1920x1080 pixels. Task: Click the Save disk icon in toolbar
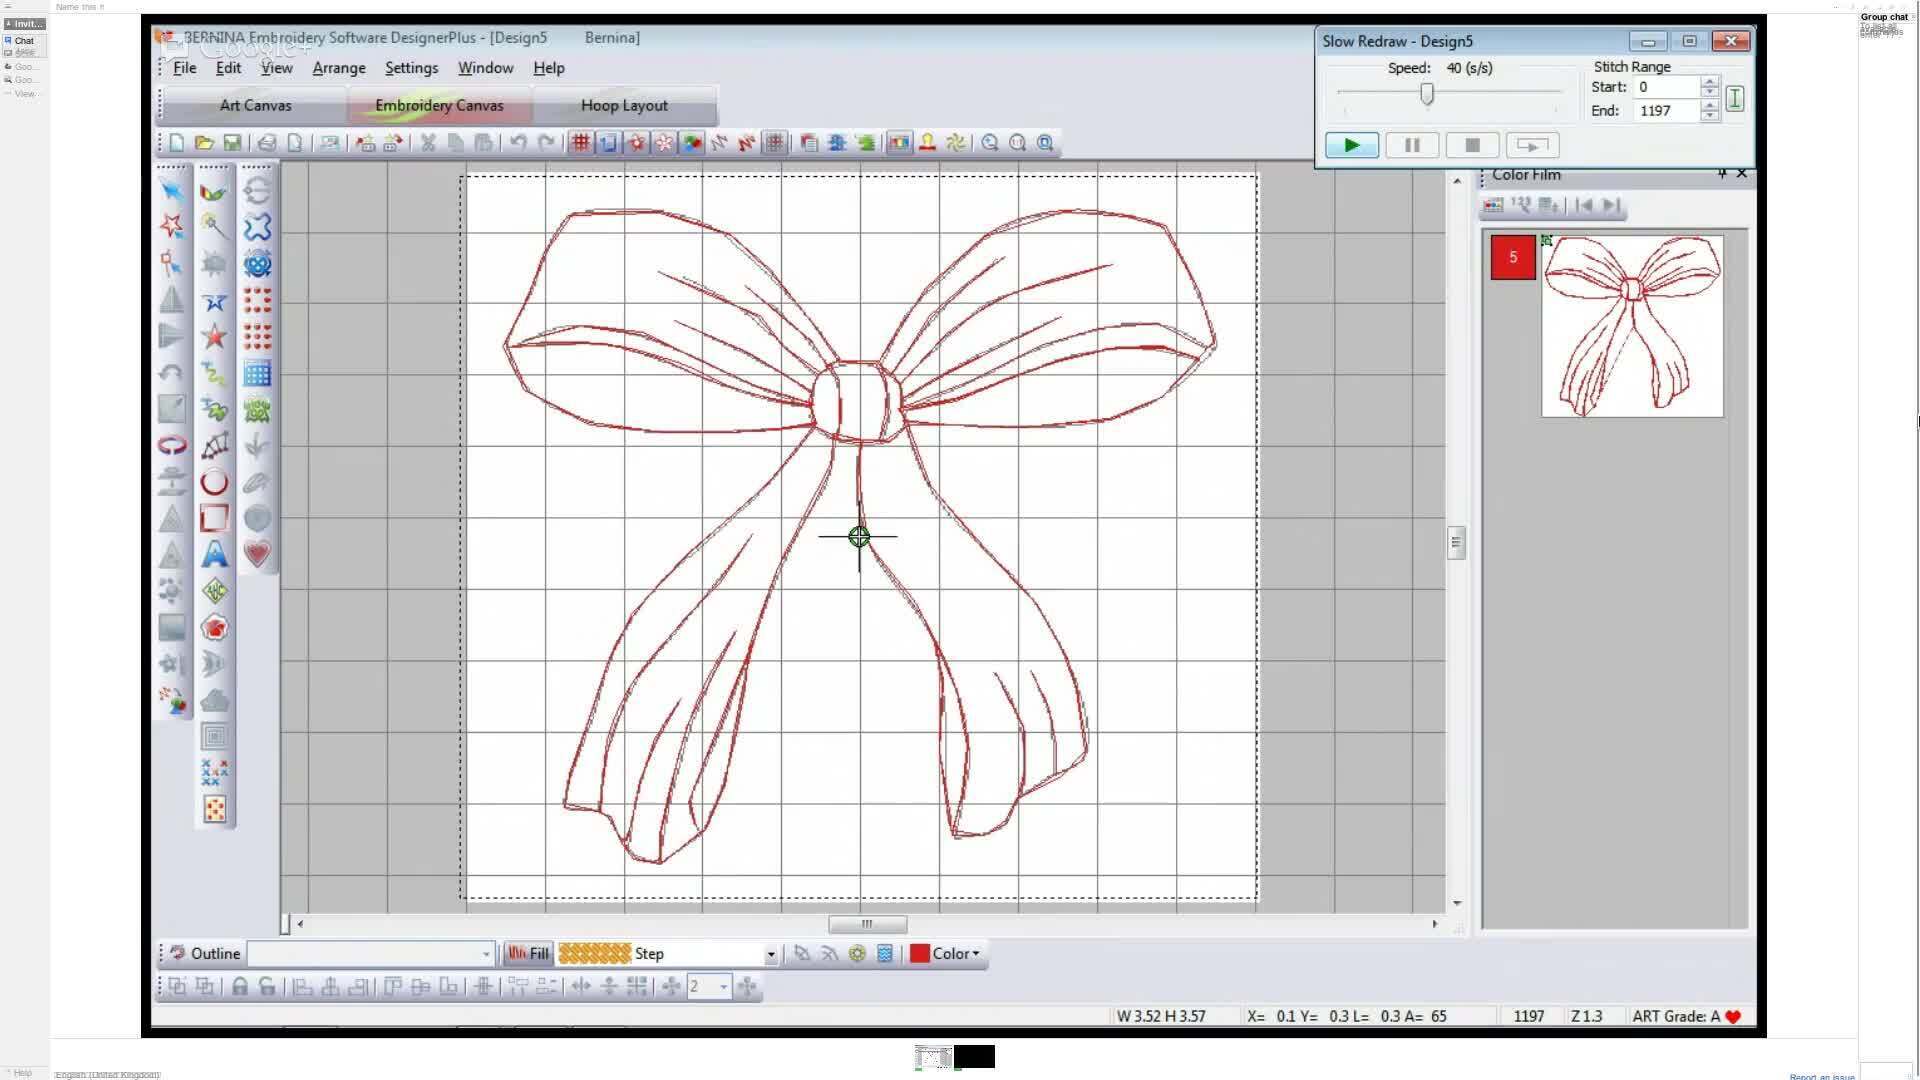point(232,143)
